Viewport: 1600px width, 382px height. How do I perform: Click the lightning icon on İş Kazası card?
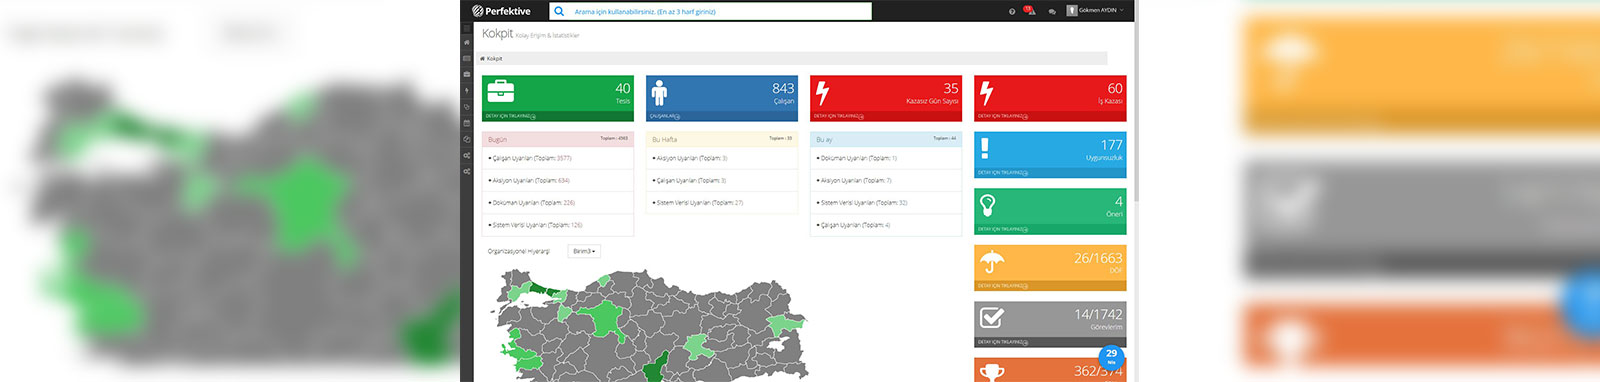point(987,93)
